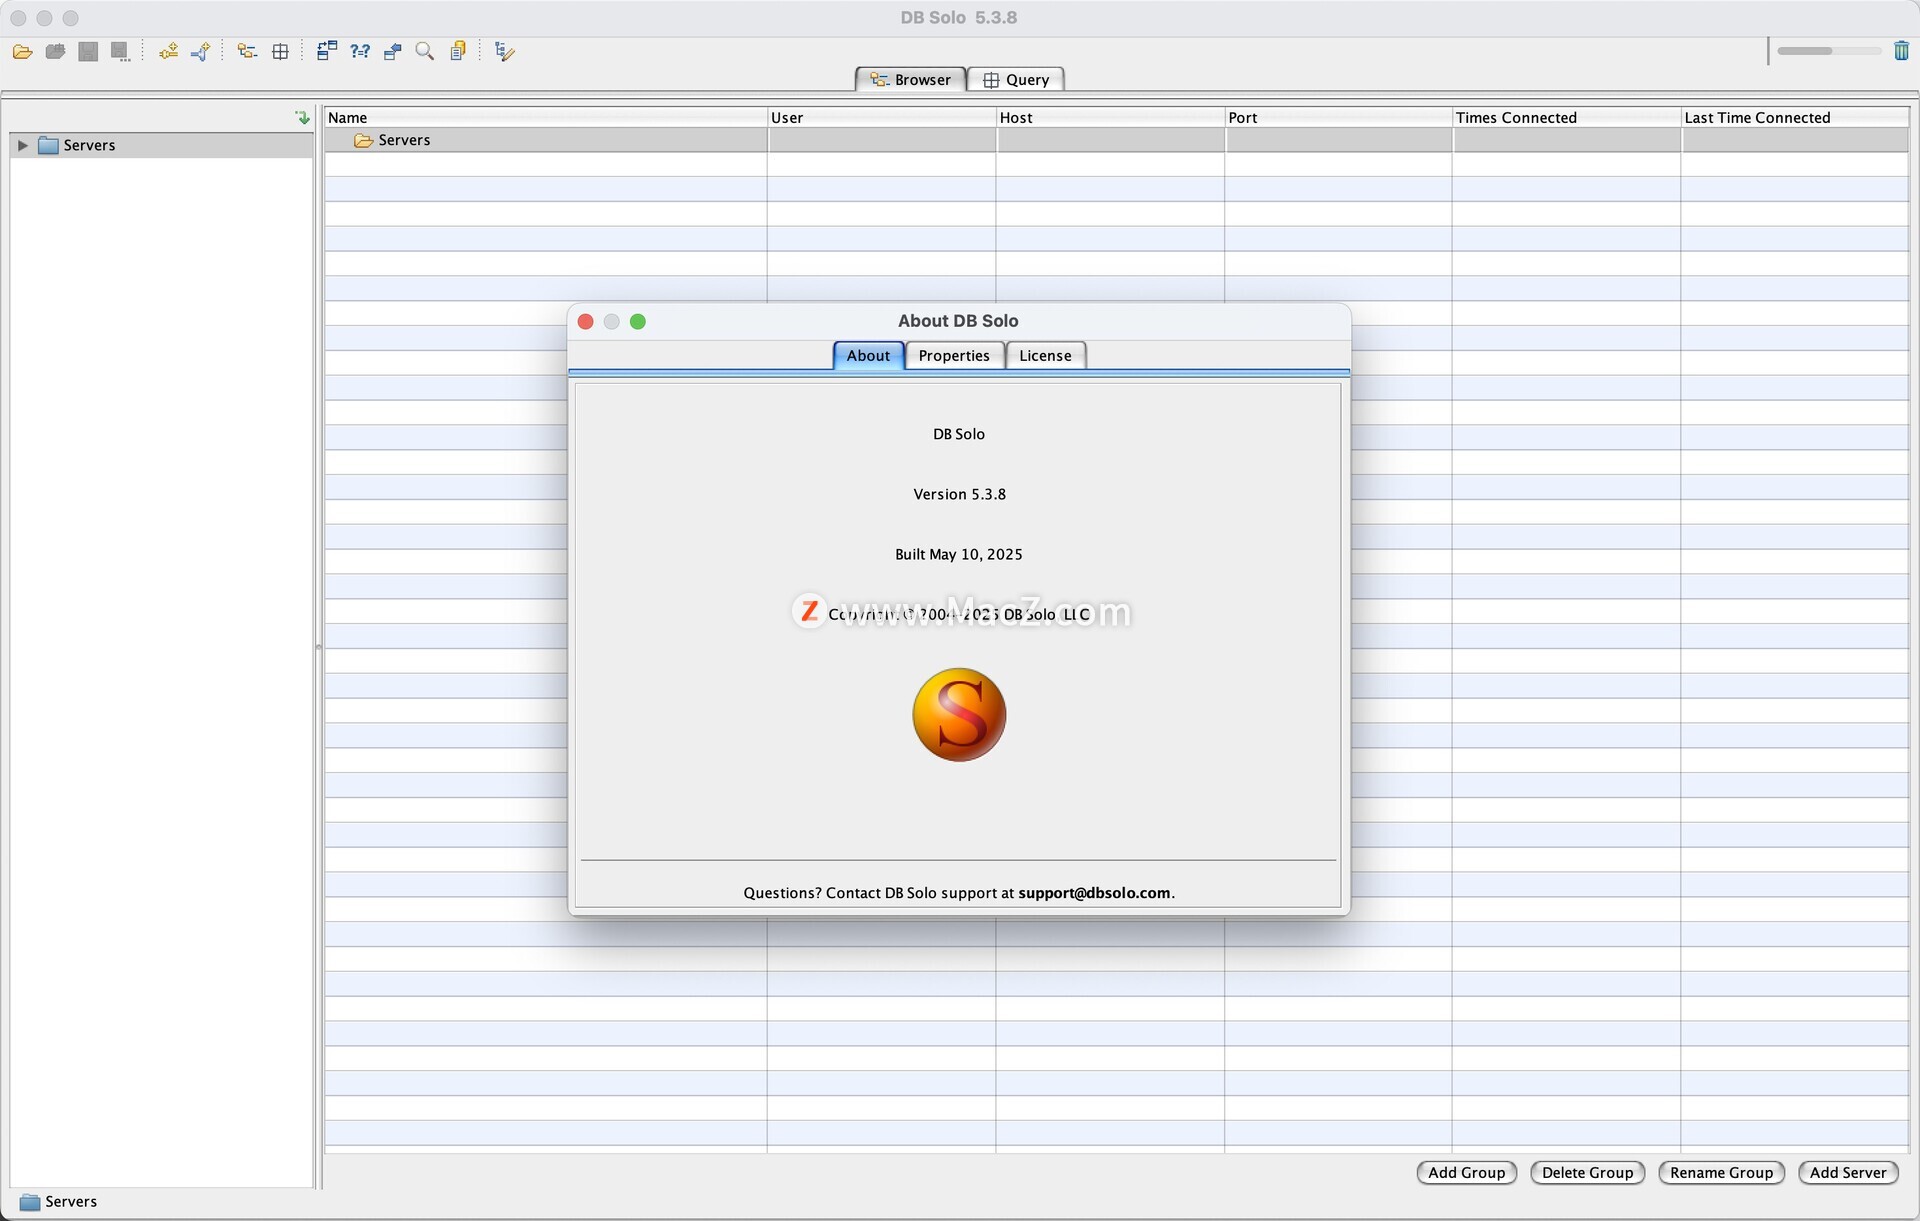Click the blue question marks compare icon

click(x=360, y=51)
